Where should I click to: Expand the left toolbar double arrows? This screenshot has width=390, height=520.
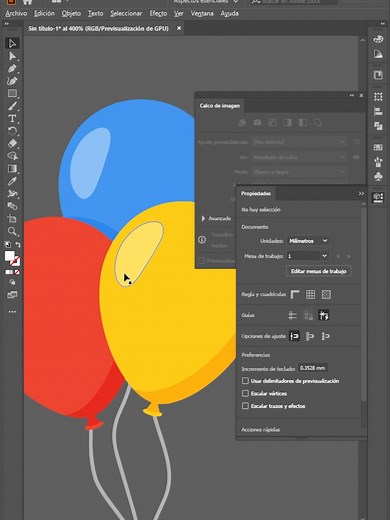(x=6, y=24)
